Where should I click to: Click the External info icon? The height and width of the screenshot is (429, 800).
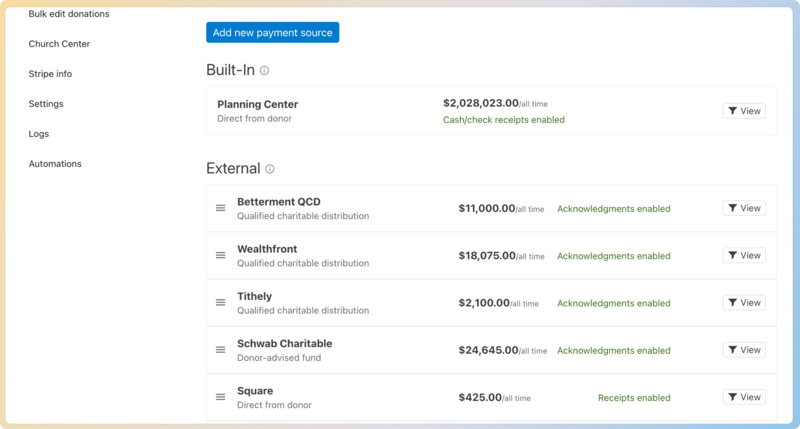[270, 169]
